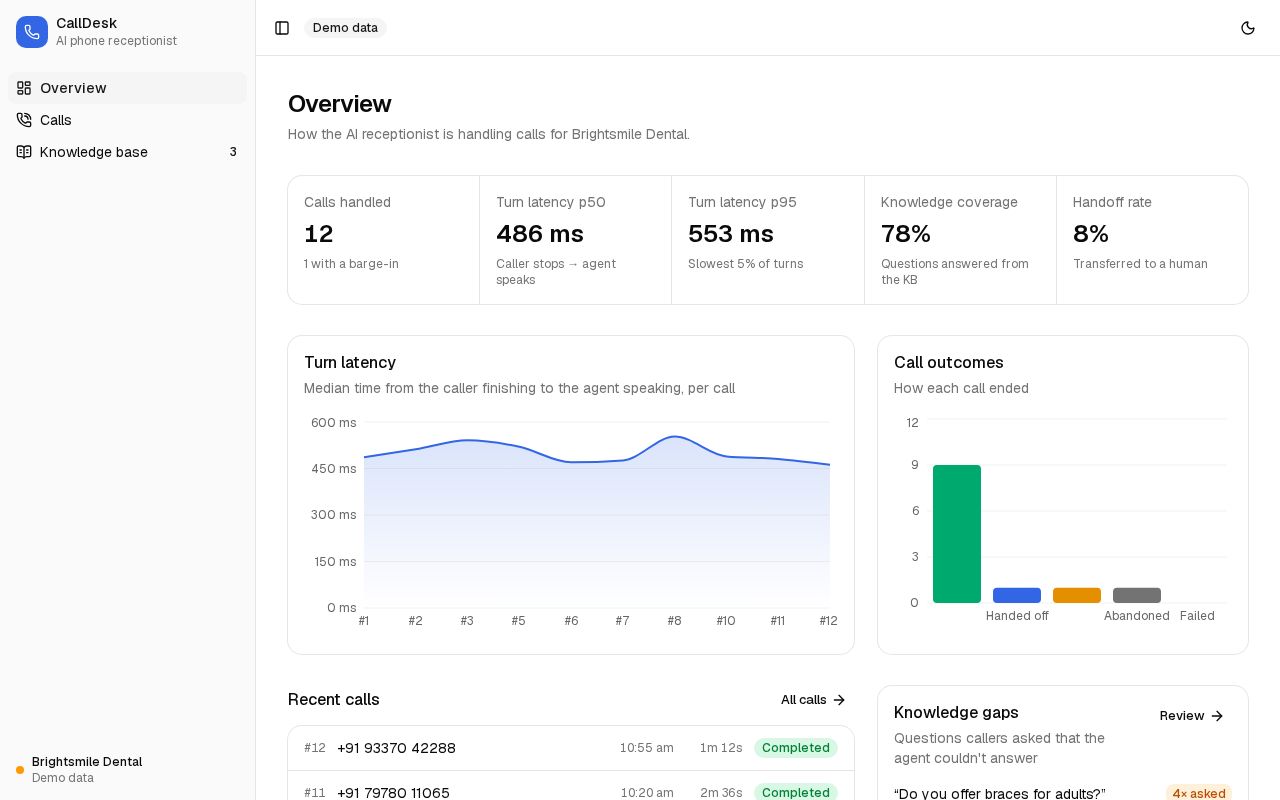Click the Brightsmile Dental account in sidebar footer
Image resolution: width=1280 pixels, height=800 pixels.
(127, 769)
